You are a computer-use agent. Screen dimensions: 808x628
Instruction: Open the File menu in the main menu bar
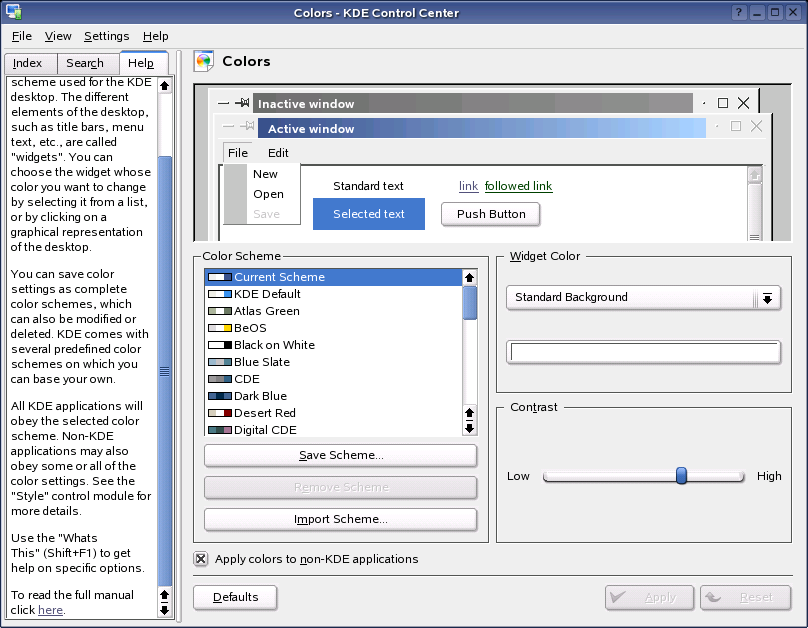point(22,36)
